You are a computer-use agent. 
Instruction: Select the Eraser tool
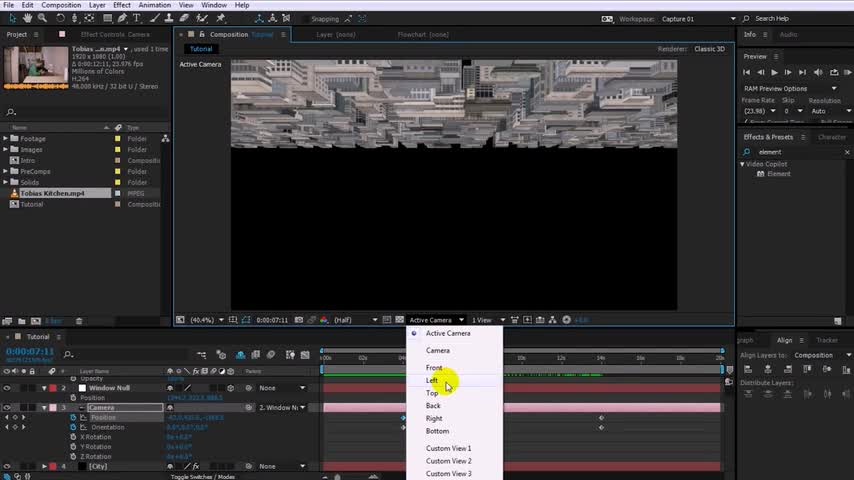pyautogui.click(x=184, y=19)
